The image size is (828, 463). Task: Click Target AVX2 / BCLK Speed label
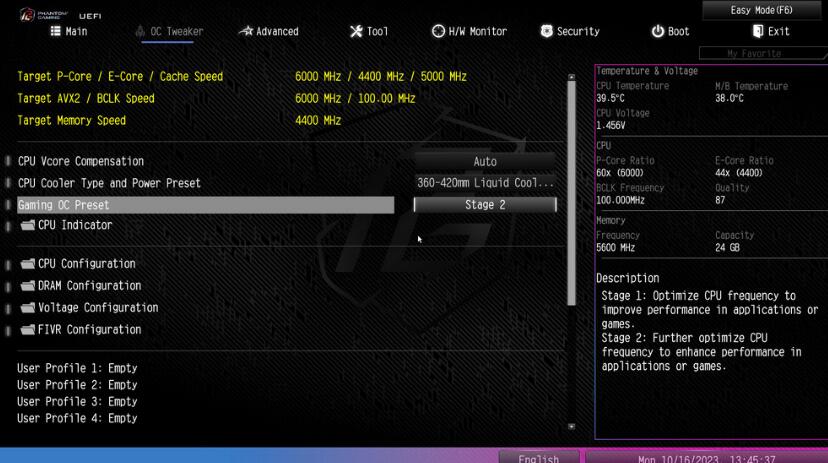click(x=86, y=99)
